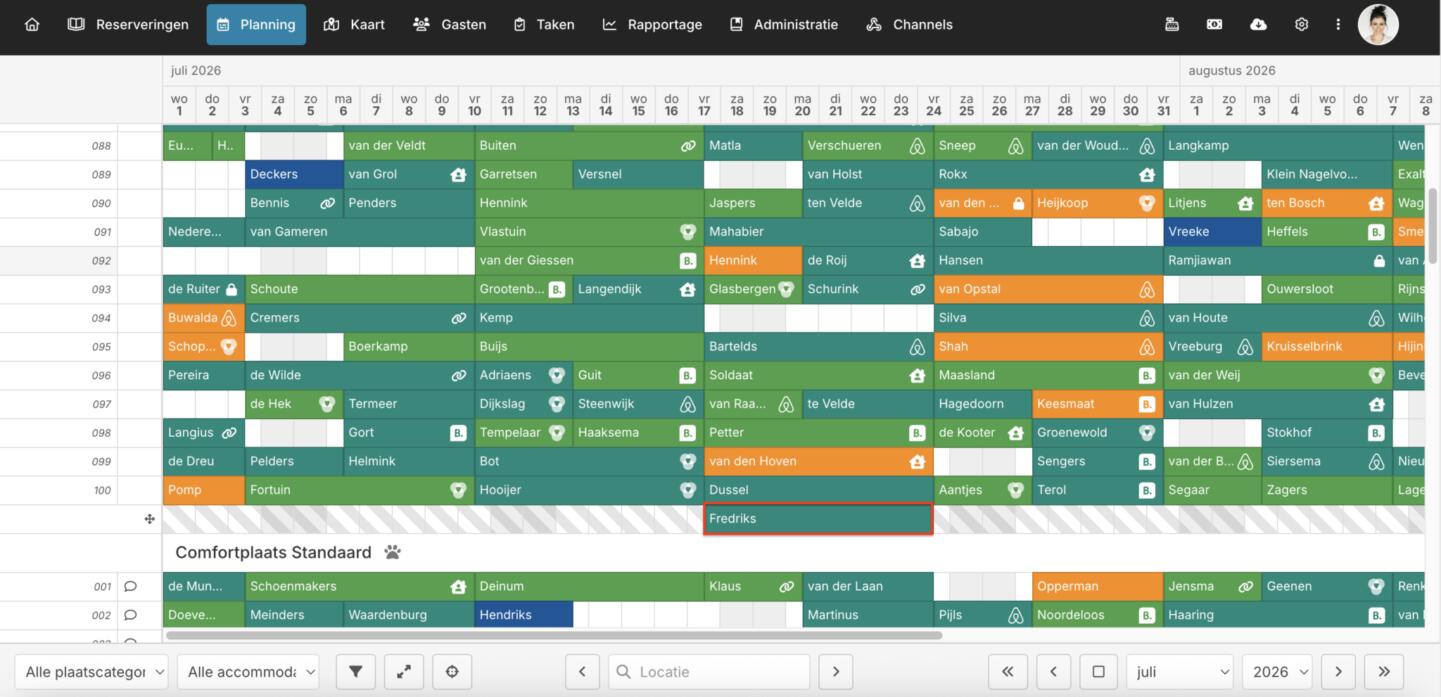
Task: Open the three-dot more options menu
Action: tap(1338, 24)
